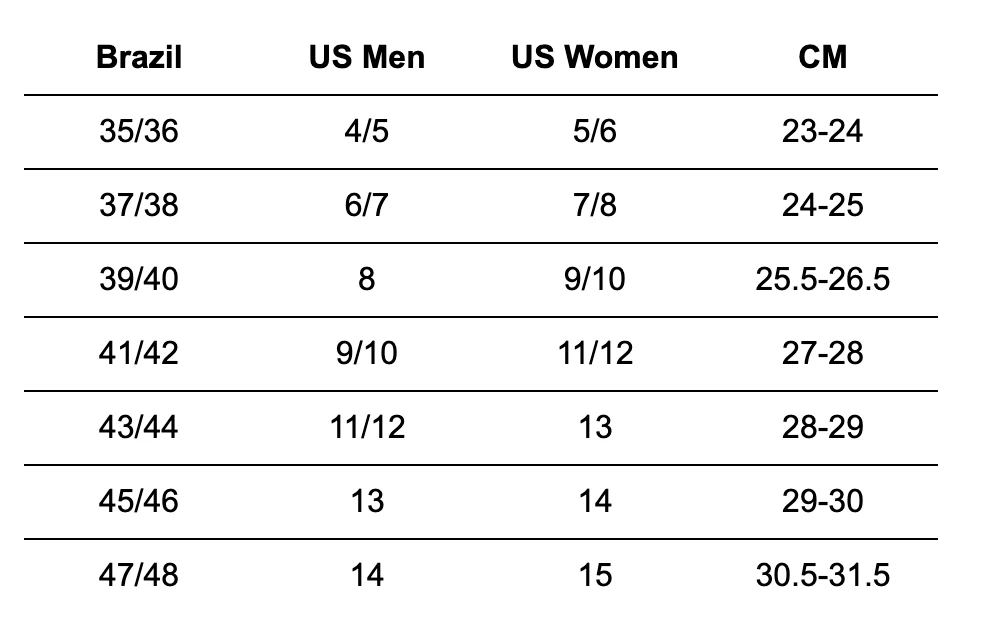Click the 28-29 CM cell
The width and height of the screenshot is (986, 642).
[822, 427]
